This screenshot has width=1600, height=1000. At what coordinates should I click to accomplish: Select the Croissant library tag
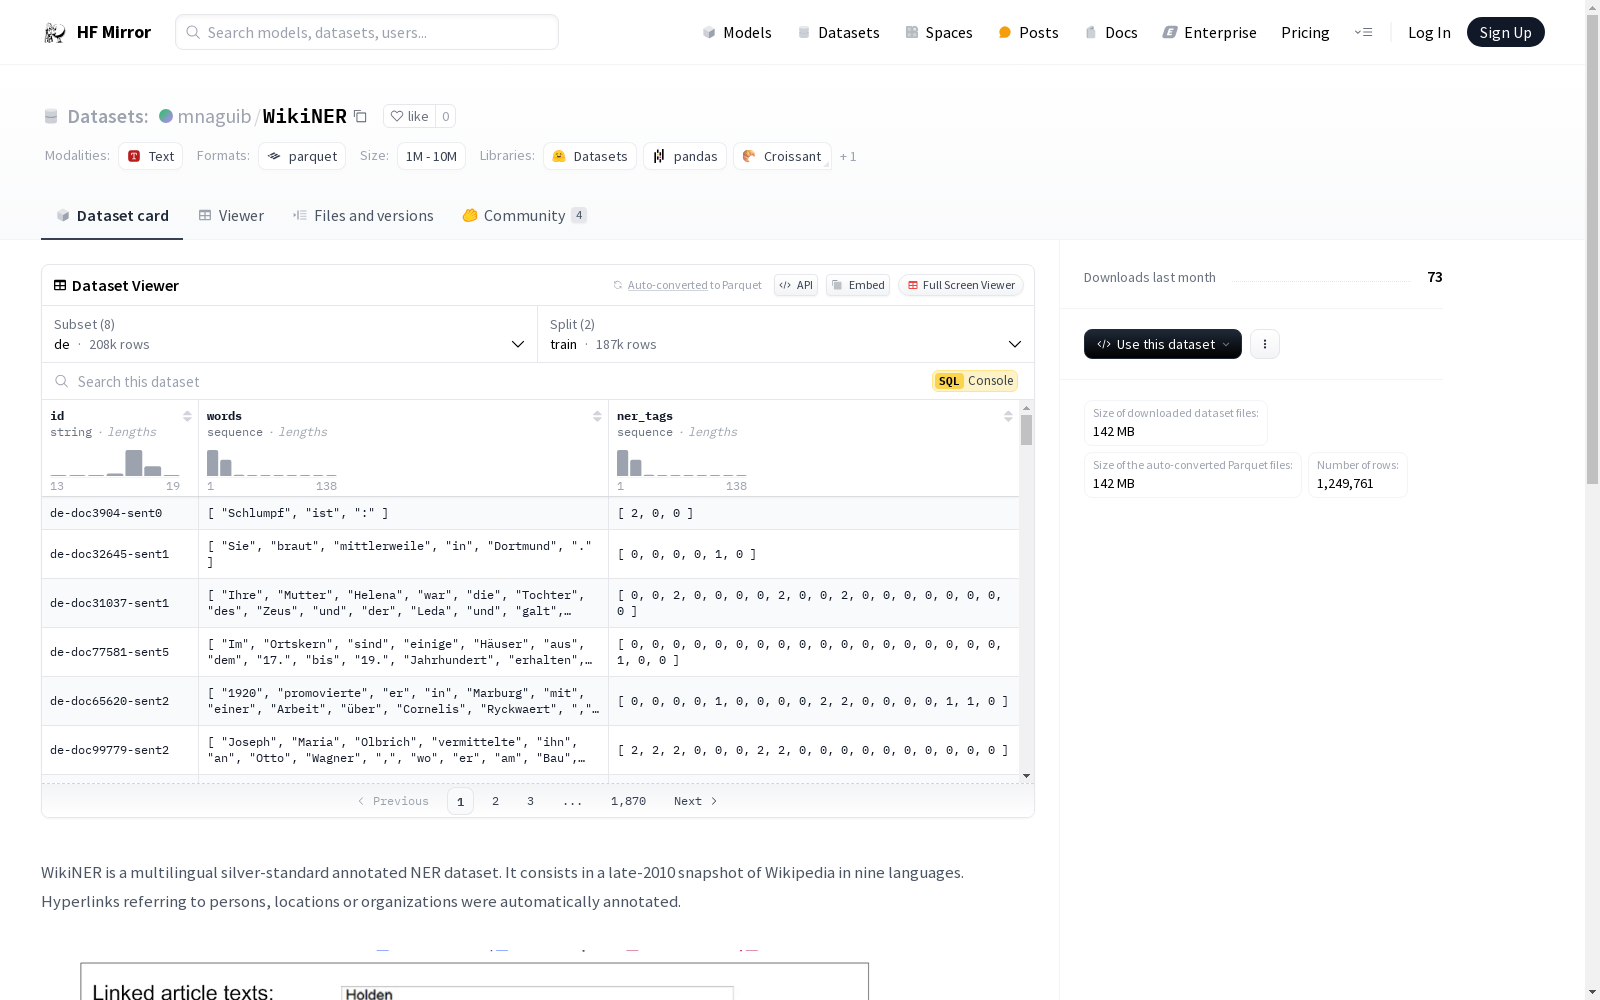pos(782,156)
